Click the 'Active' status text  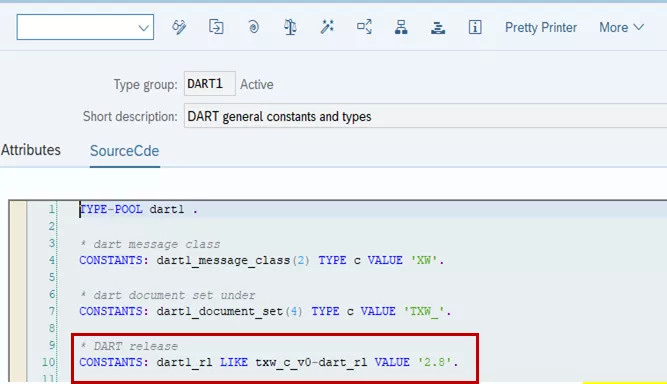click(257, 84)
